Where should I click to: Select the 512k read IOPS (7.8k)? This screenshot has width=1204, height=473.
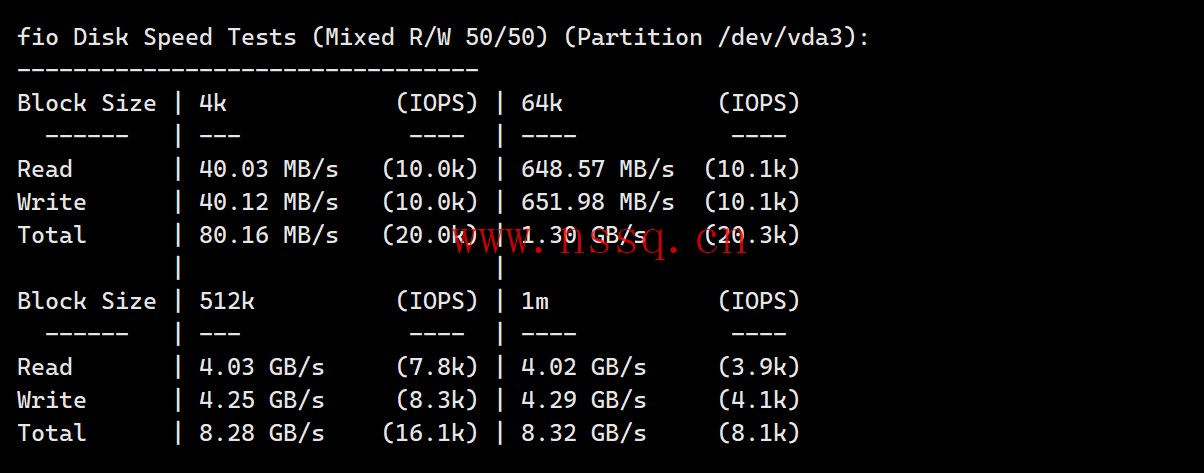coord(438,367)
